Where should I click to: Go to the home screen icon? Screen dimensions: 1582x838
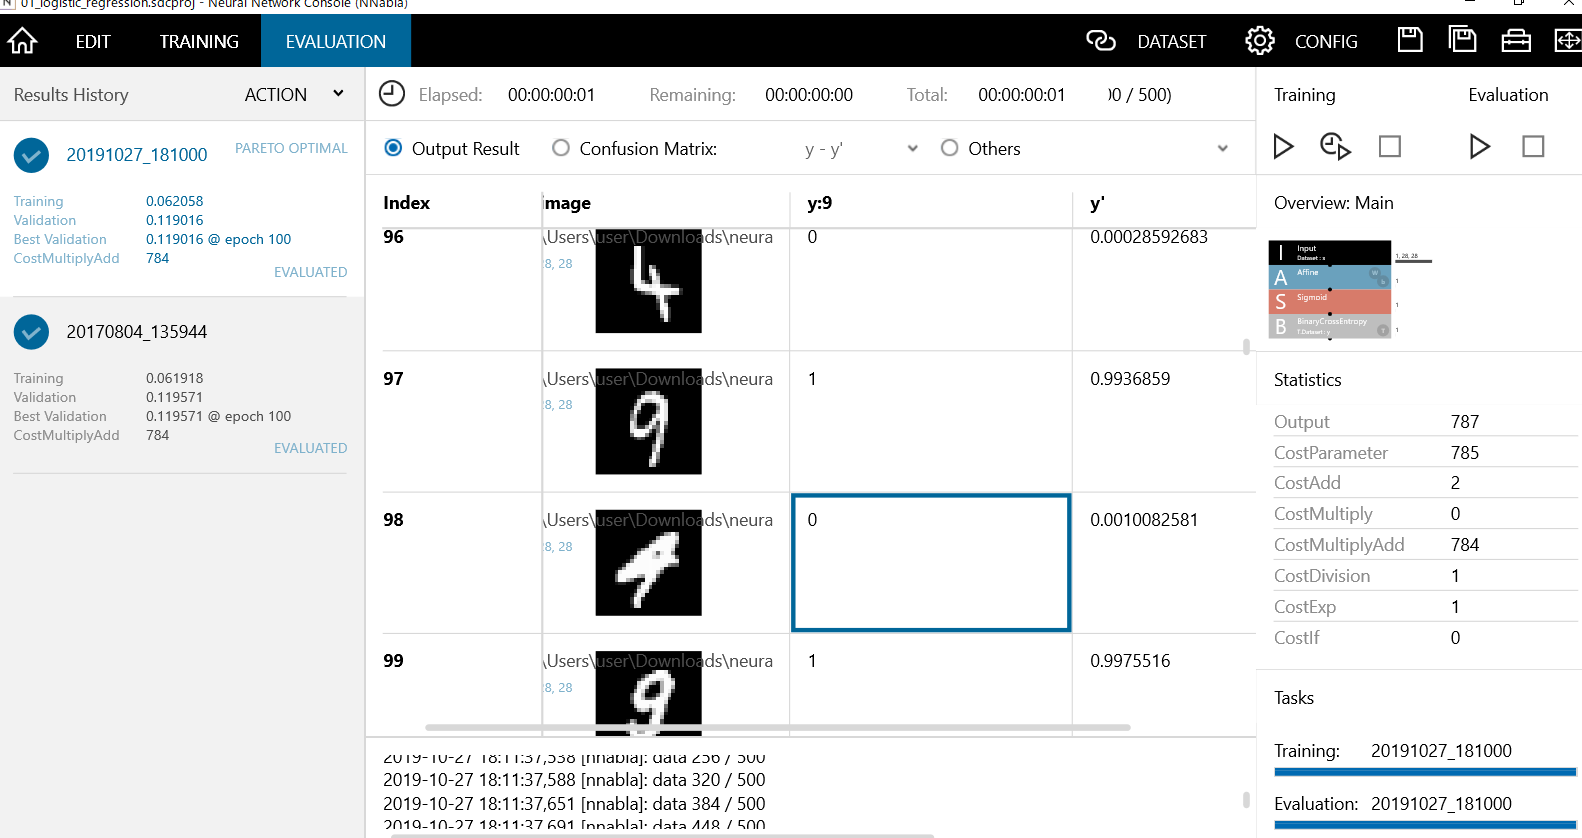(22, 41)
